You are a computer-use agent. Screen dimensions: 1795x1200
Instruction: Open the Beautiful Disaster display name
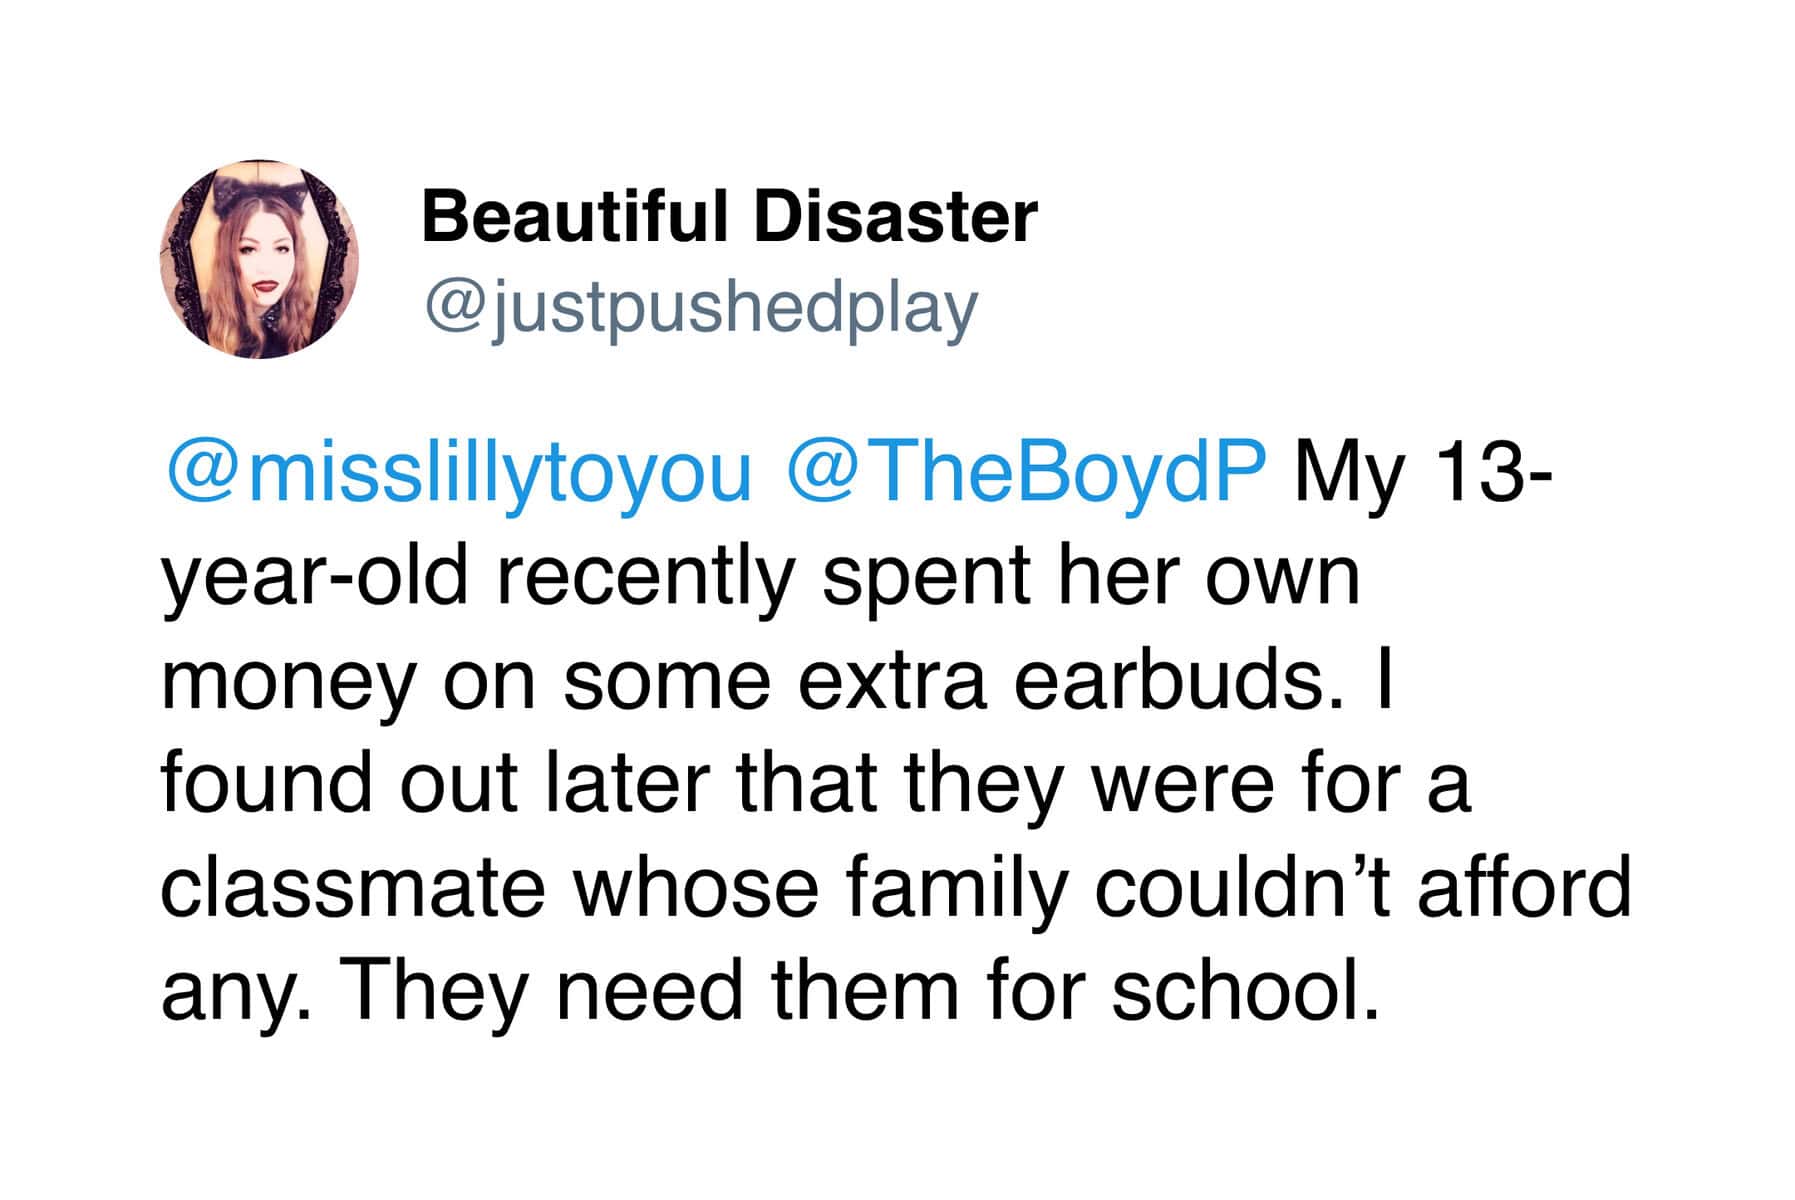pyautogui.click(x=729, y=217)
